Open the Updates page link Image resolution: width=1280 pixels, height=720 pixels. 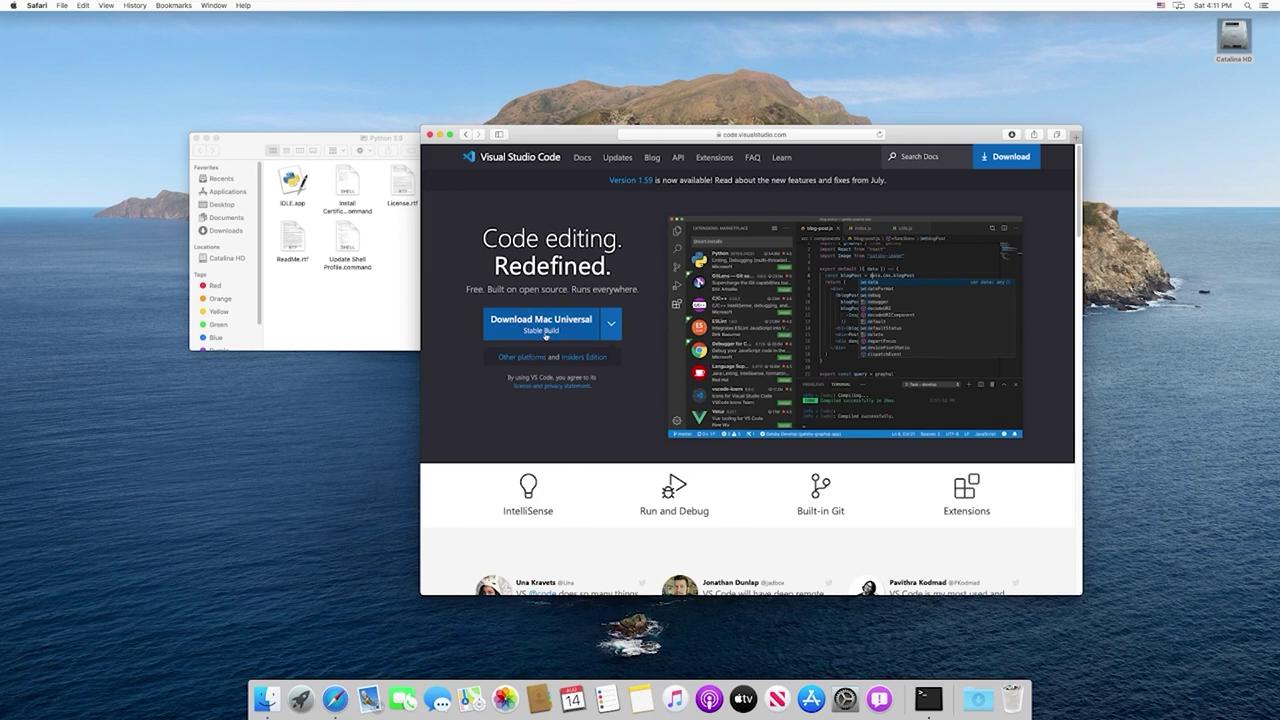click(617, 157)
